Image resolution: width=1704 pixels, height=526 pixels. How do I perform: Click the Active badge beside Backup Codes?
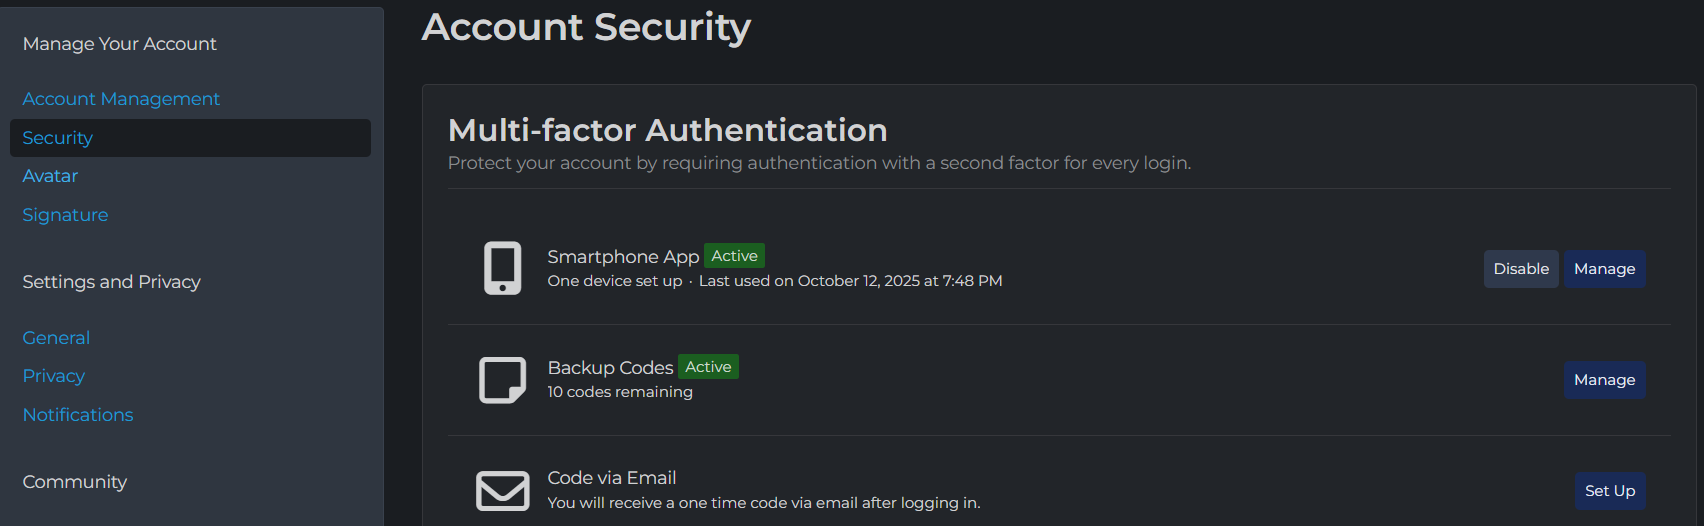[708, 367]
